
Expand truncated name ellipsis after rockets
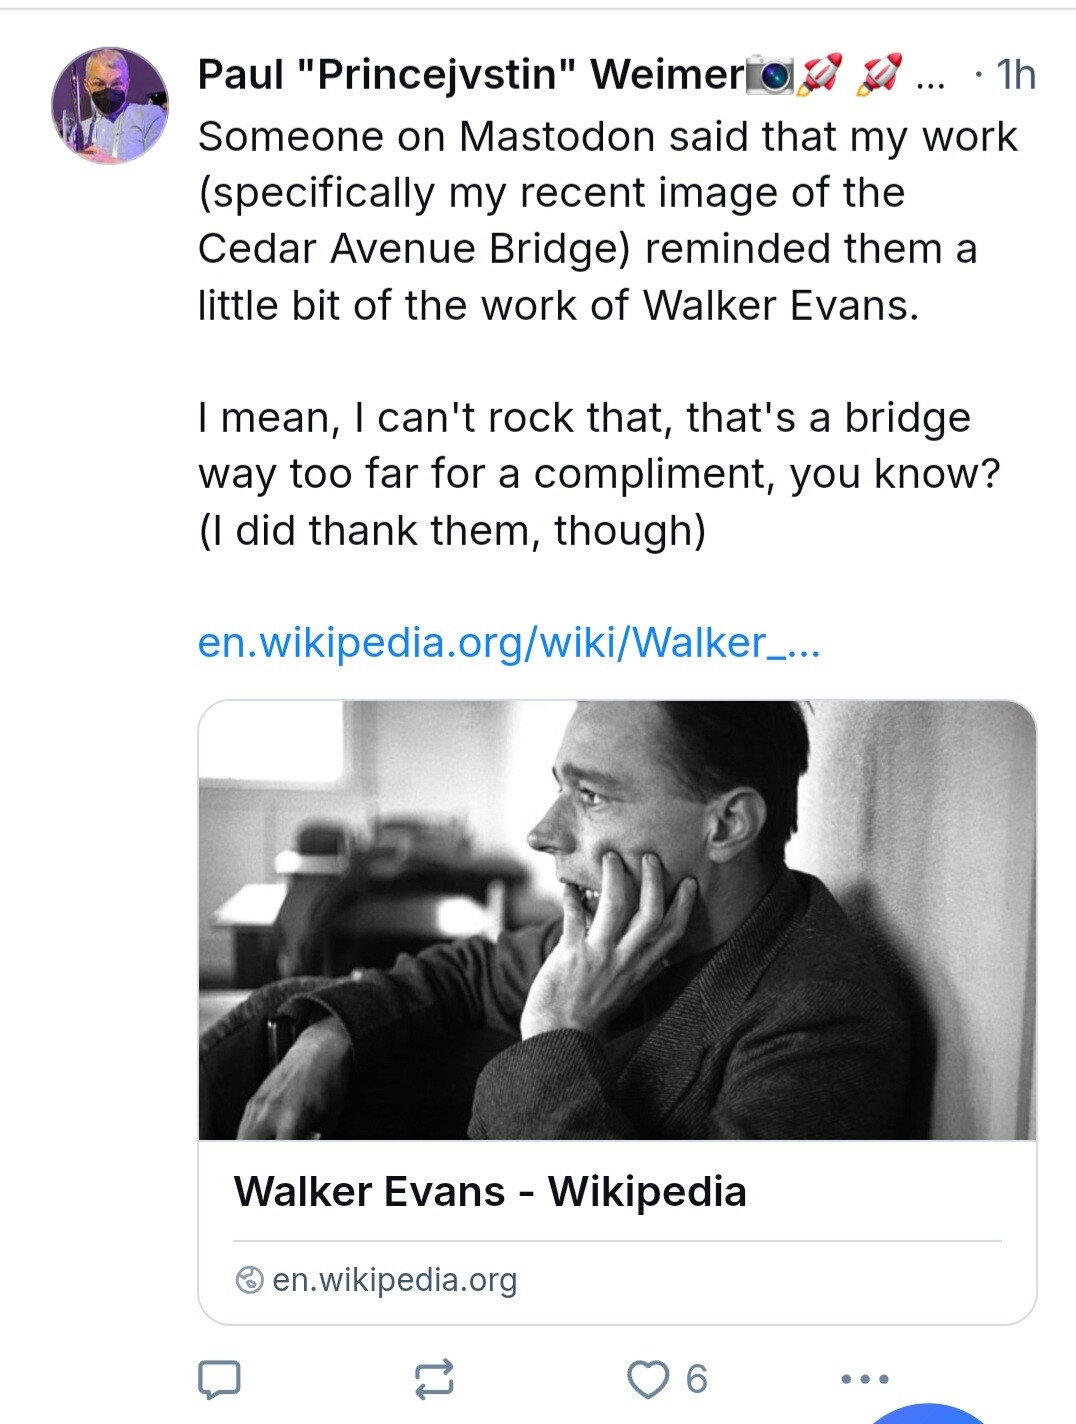(930, 80)
